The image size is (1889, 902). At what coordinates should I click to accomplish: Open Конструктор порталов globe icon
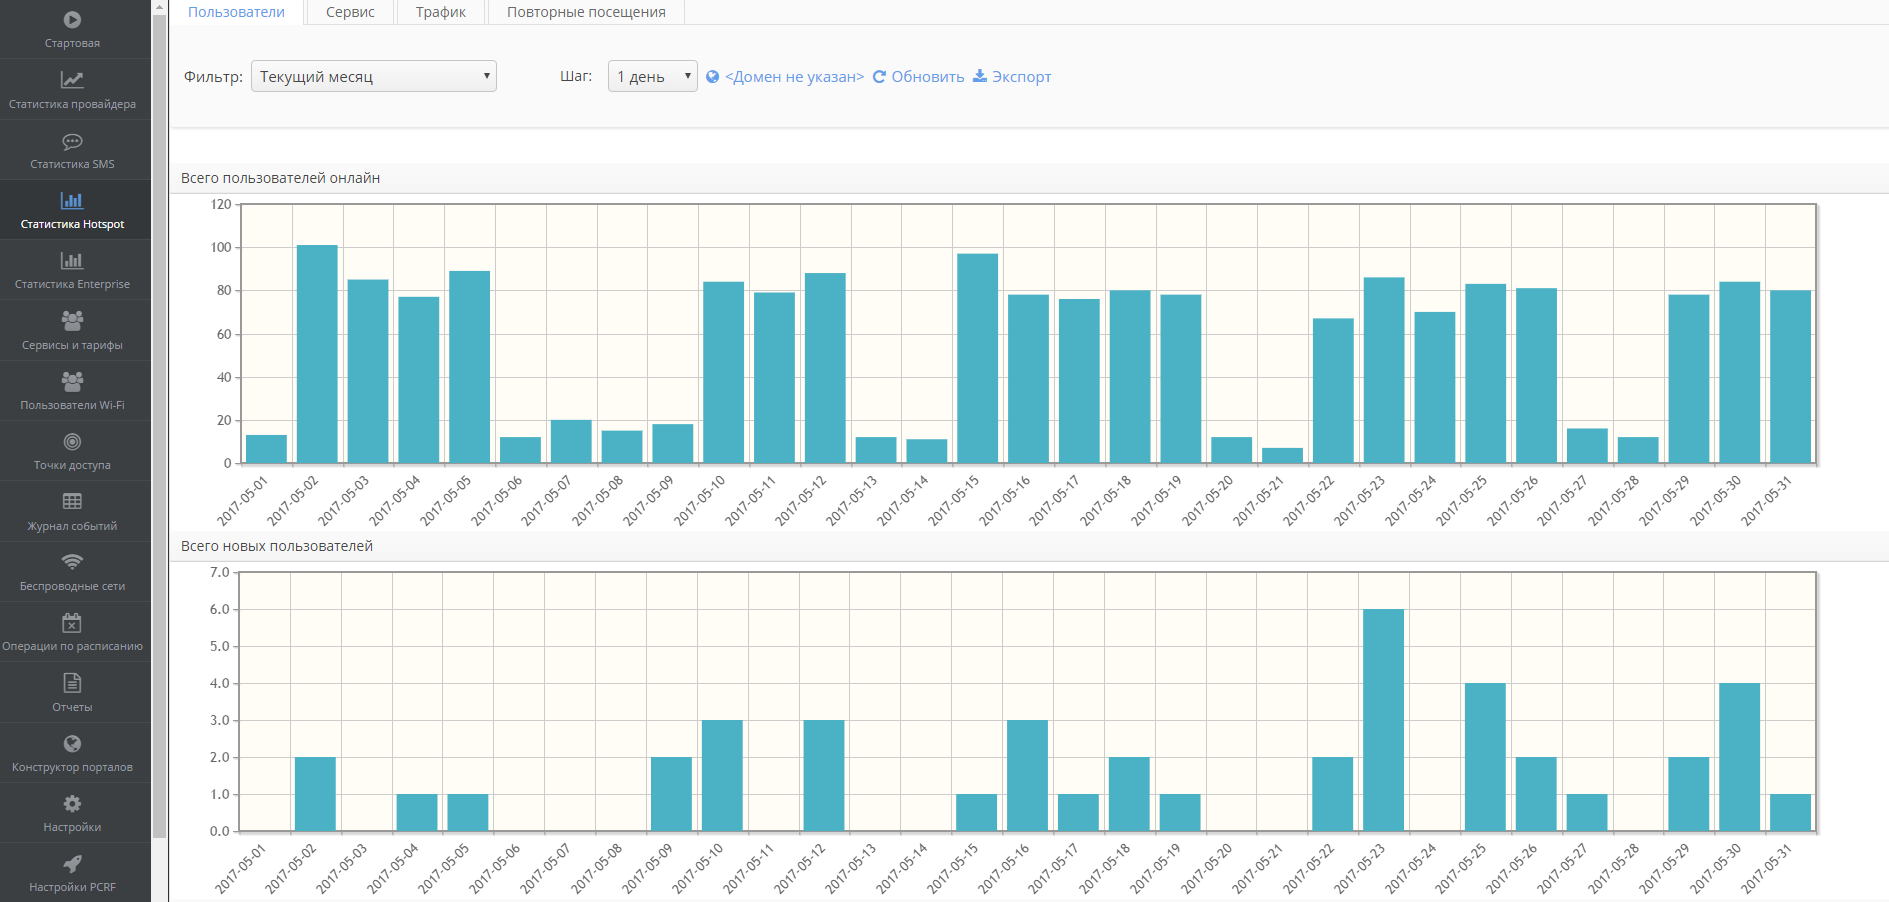click(x=72, y=743)
